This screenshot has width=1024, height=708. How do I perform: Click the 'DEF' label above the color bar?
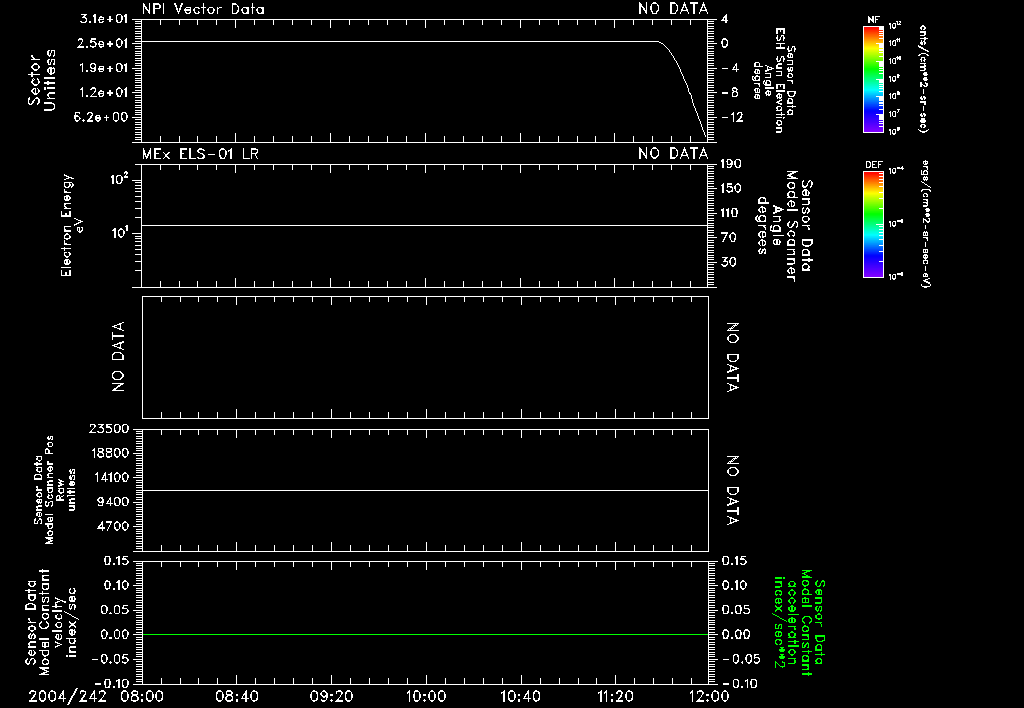click(x=873, y=165)
